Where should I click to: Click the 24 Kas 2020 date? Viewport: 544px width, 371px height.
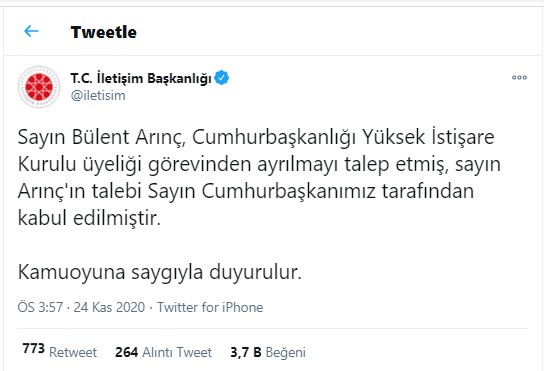(109, 307)
